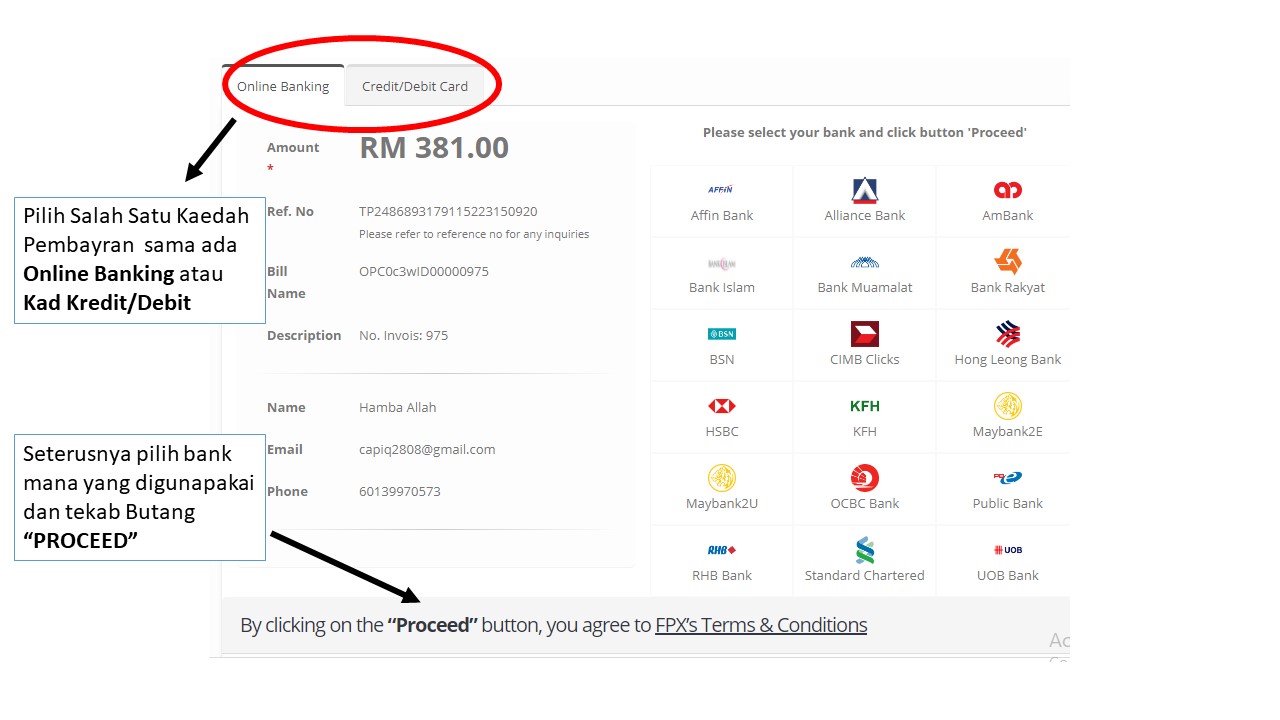The width and height of the screenshot is (1280, 720).
Task: Select the RHB Bank logo
Action: coord(721,550)
